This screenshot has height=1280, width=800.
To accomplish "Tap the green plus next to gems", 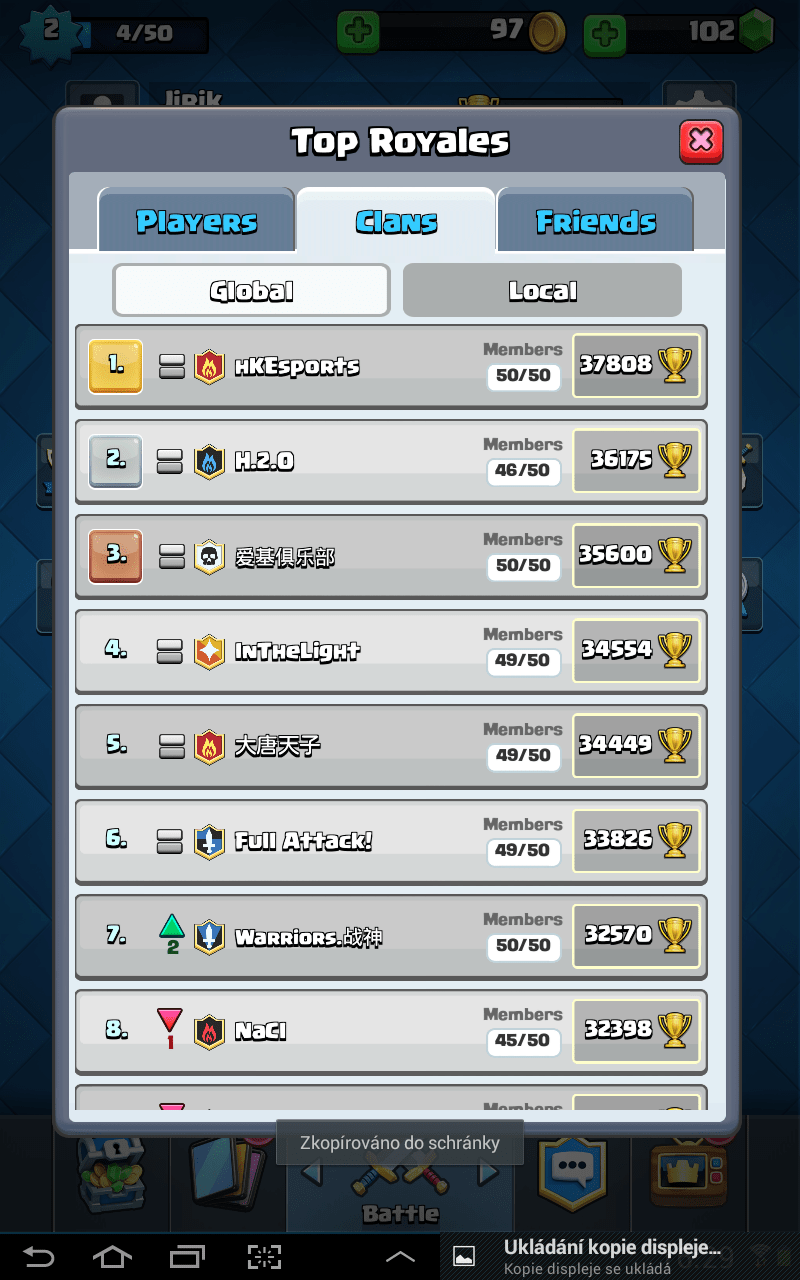I will 604,34.
